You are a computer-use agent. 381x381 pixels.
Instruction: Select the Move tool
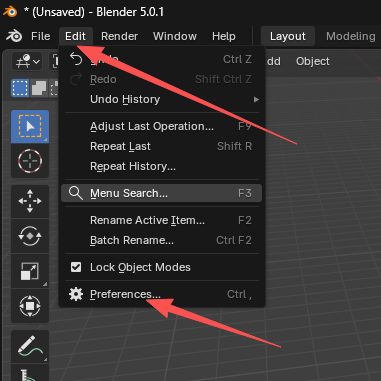[30, 201]
